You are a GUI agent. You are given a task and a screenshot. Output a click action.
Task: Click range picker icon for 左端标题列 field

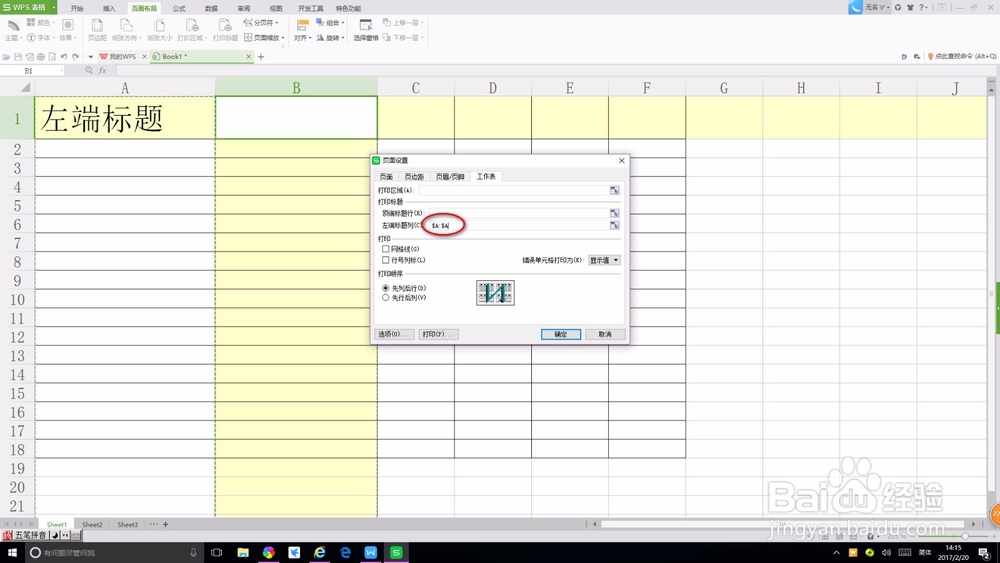coord(614,225)
